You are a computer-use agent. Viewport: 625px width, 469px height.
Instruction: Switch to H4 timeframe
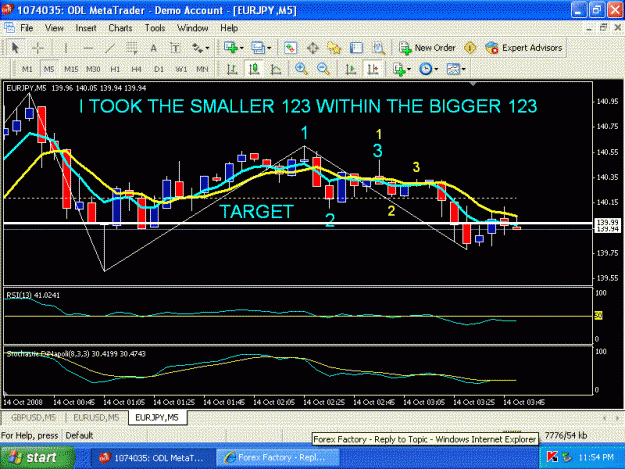click(137, 69)
